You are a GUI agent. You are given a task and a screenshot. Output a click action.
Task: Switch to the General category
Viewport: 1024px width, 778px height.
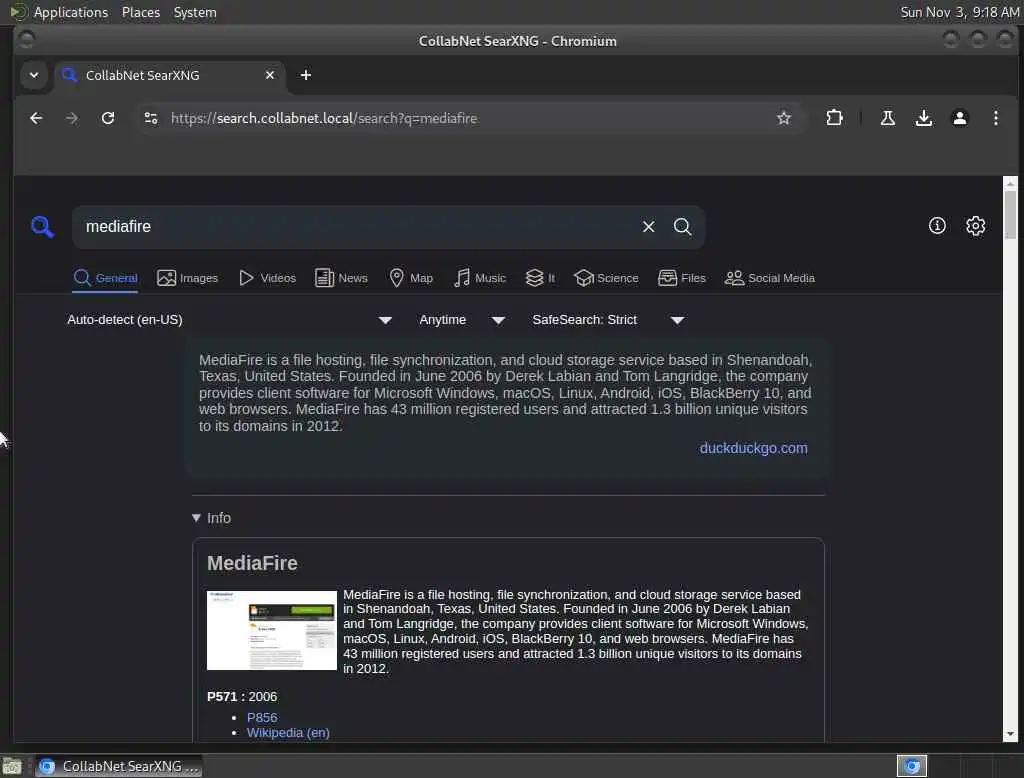click(x=105, y=278)
